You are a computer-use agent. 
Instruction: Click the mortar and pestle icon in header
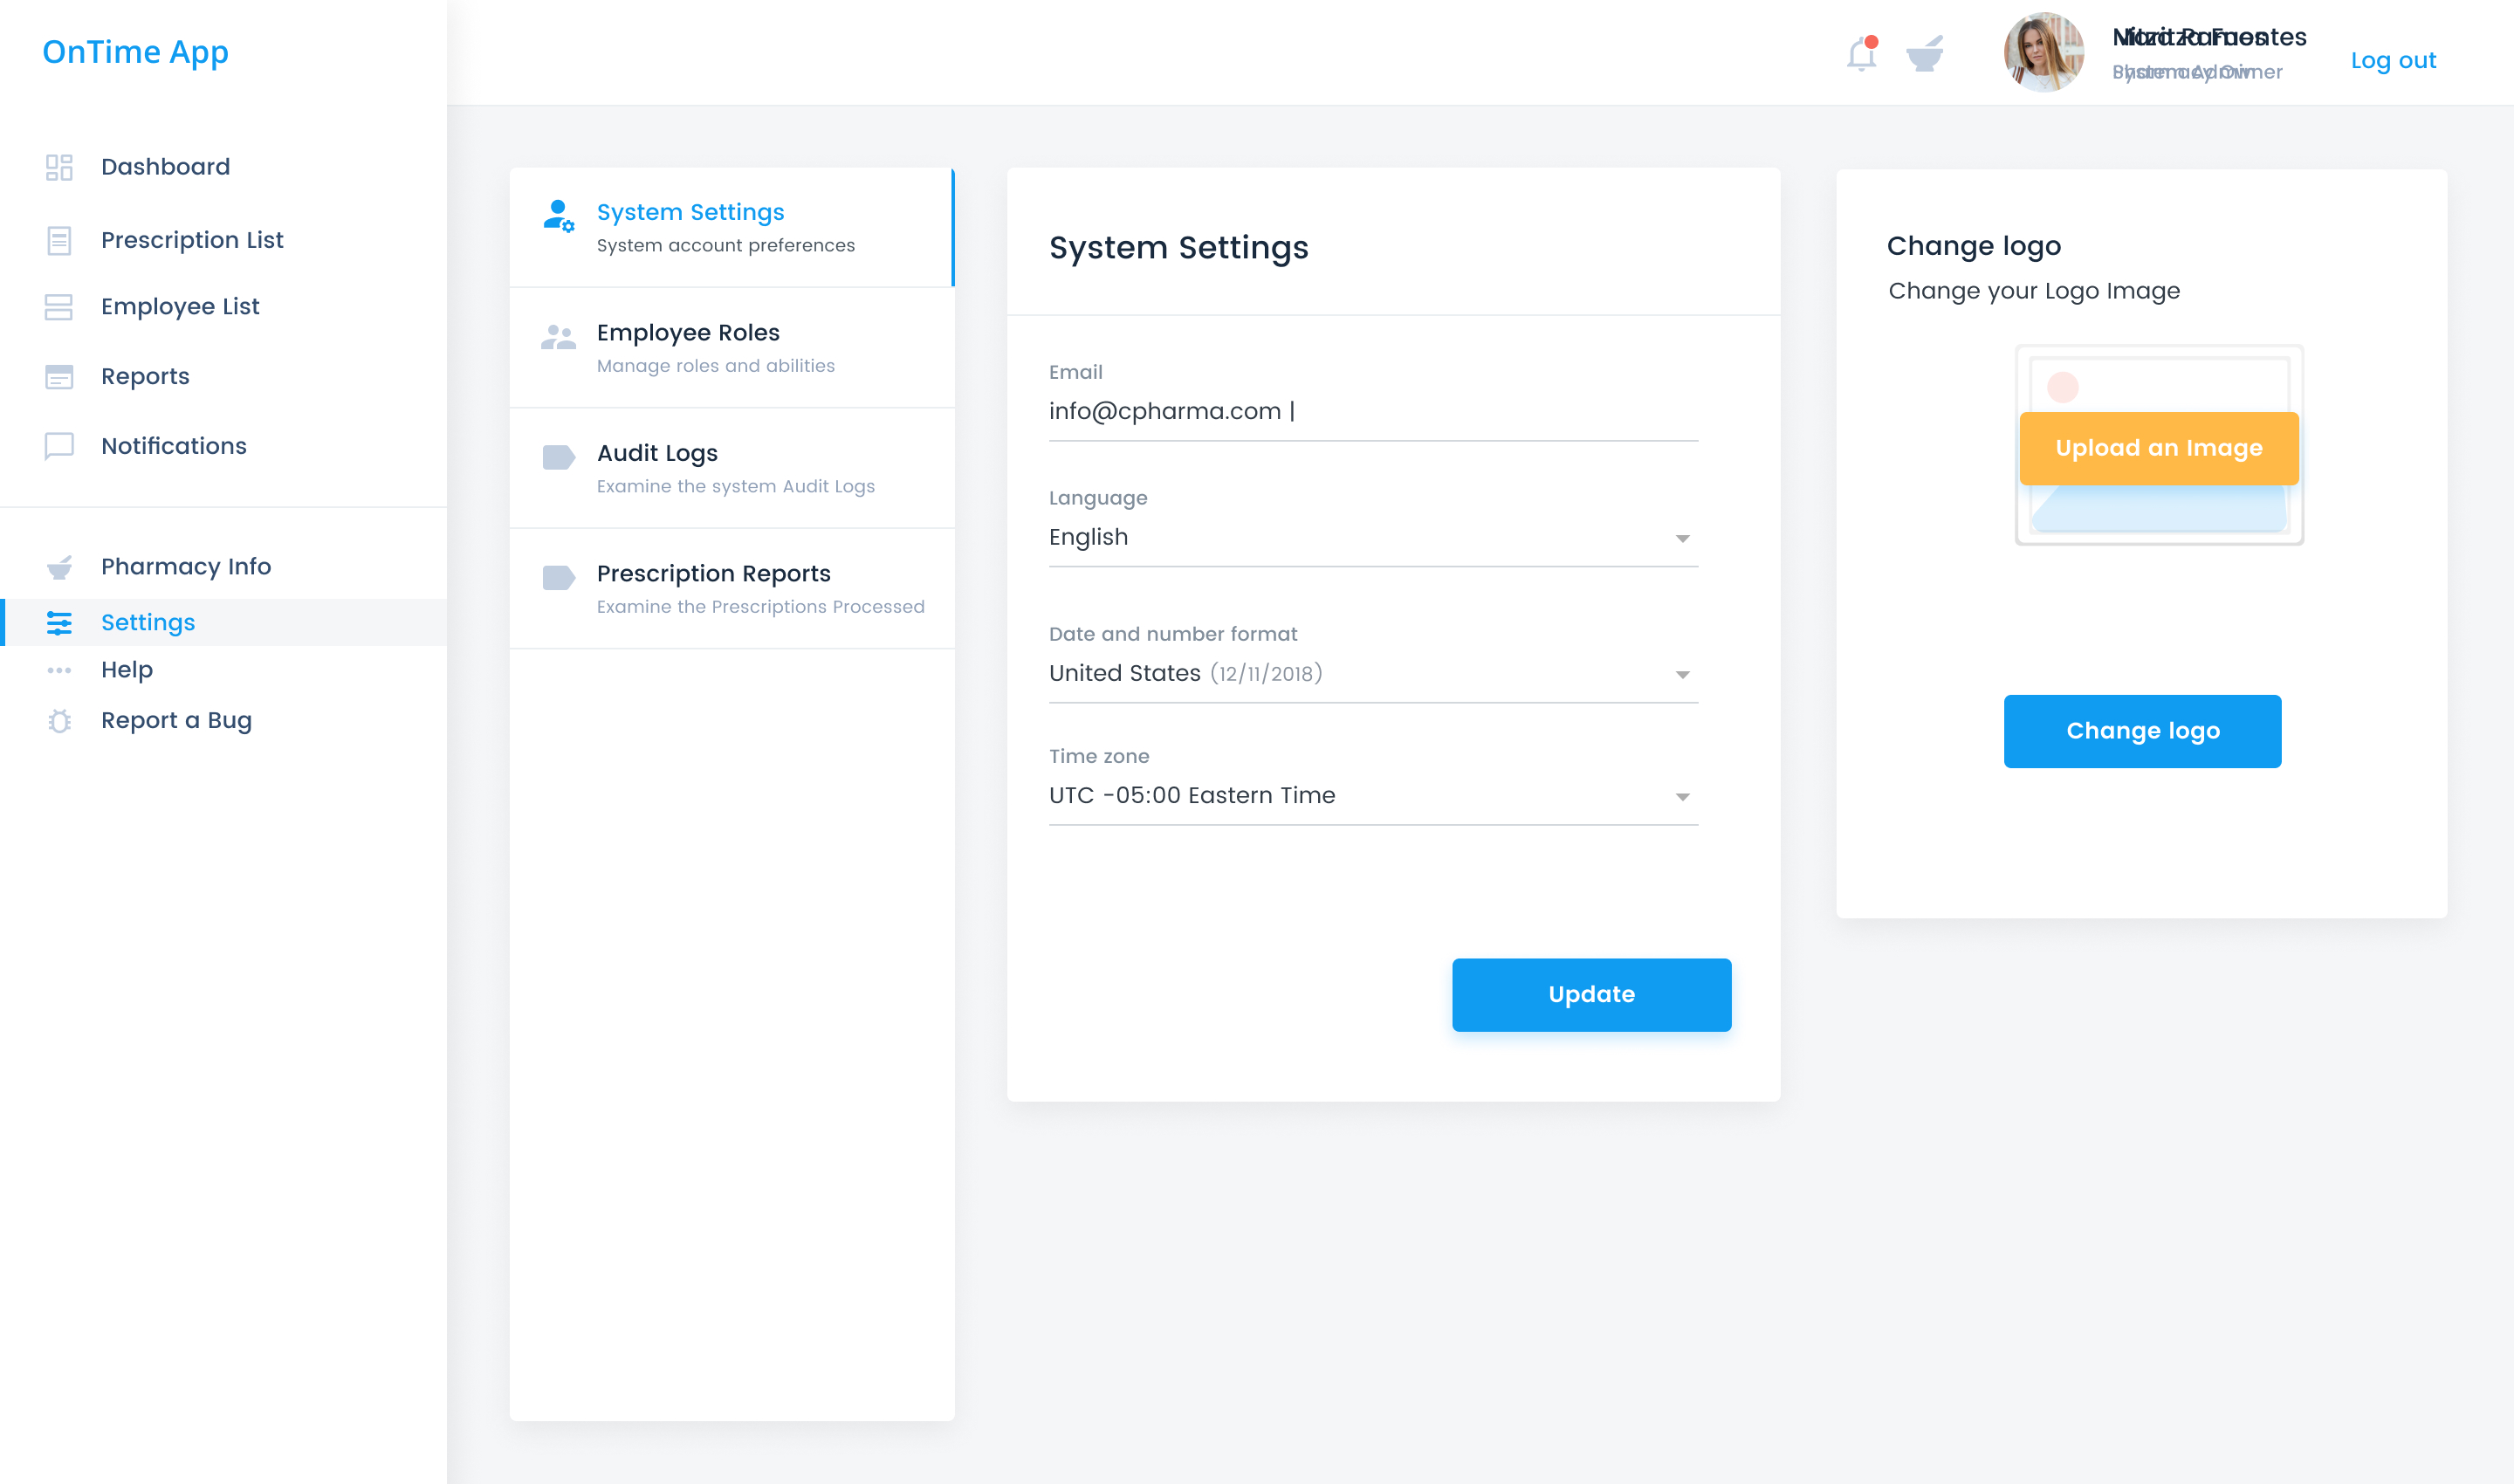1924,53
